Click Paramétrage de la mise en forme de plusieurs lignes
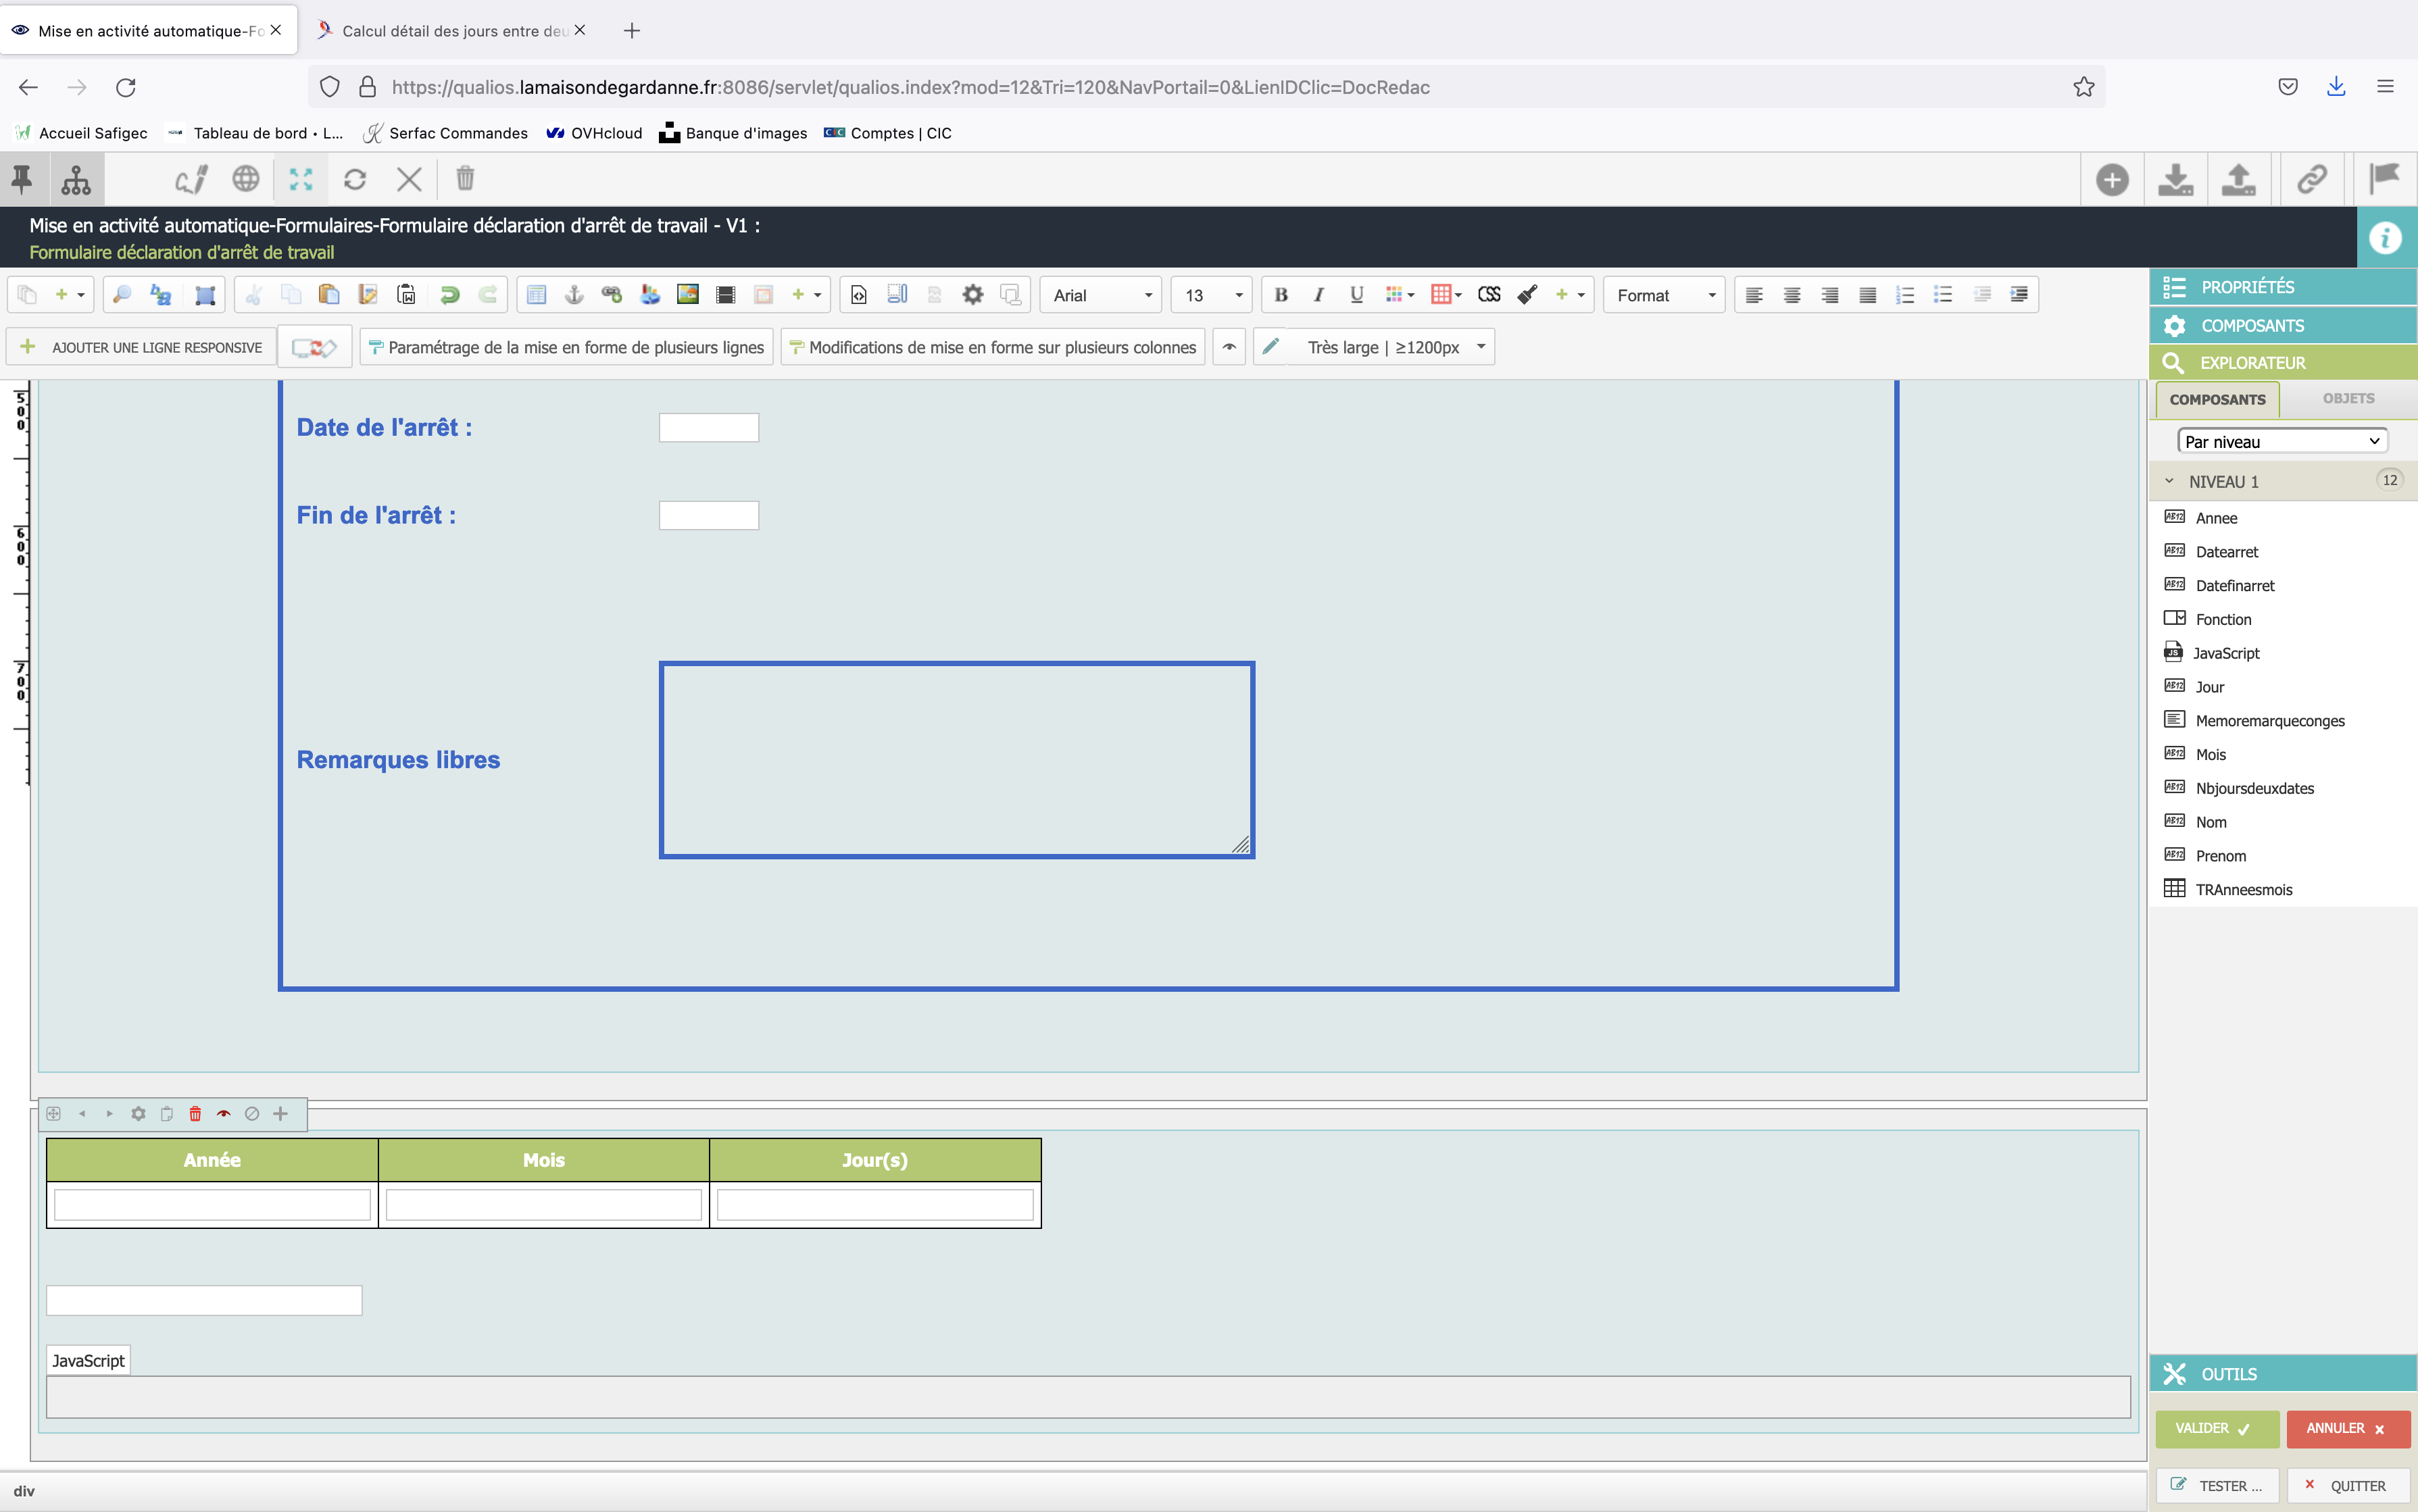2418x1512 pixels. click(x=566, y=347)
